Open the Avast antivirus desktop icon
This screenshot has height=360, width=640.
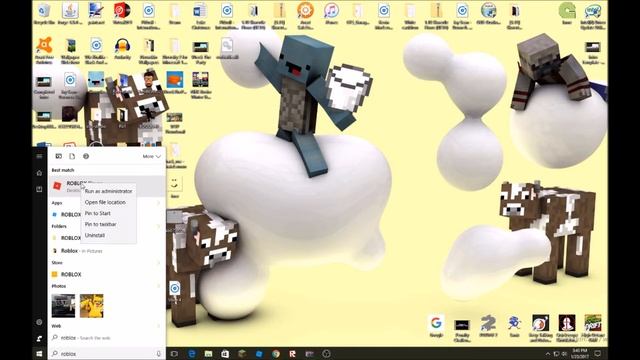click(44, 50)
